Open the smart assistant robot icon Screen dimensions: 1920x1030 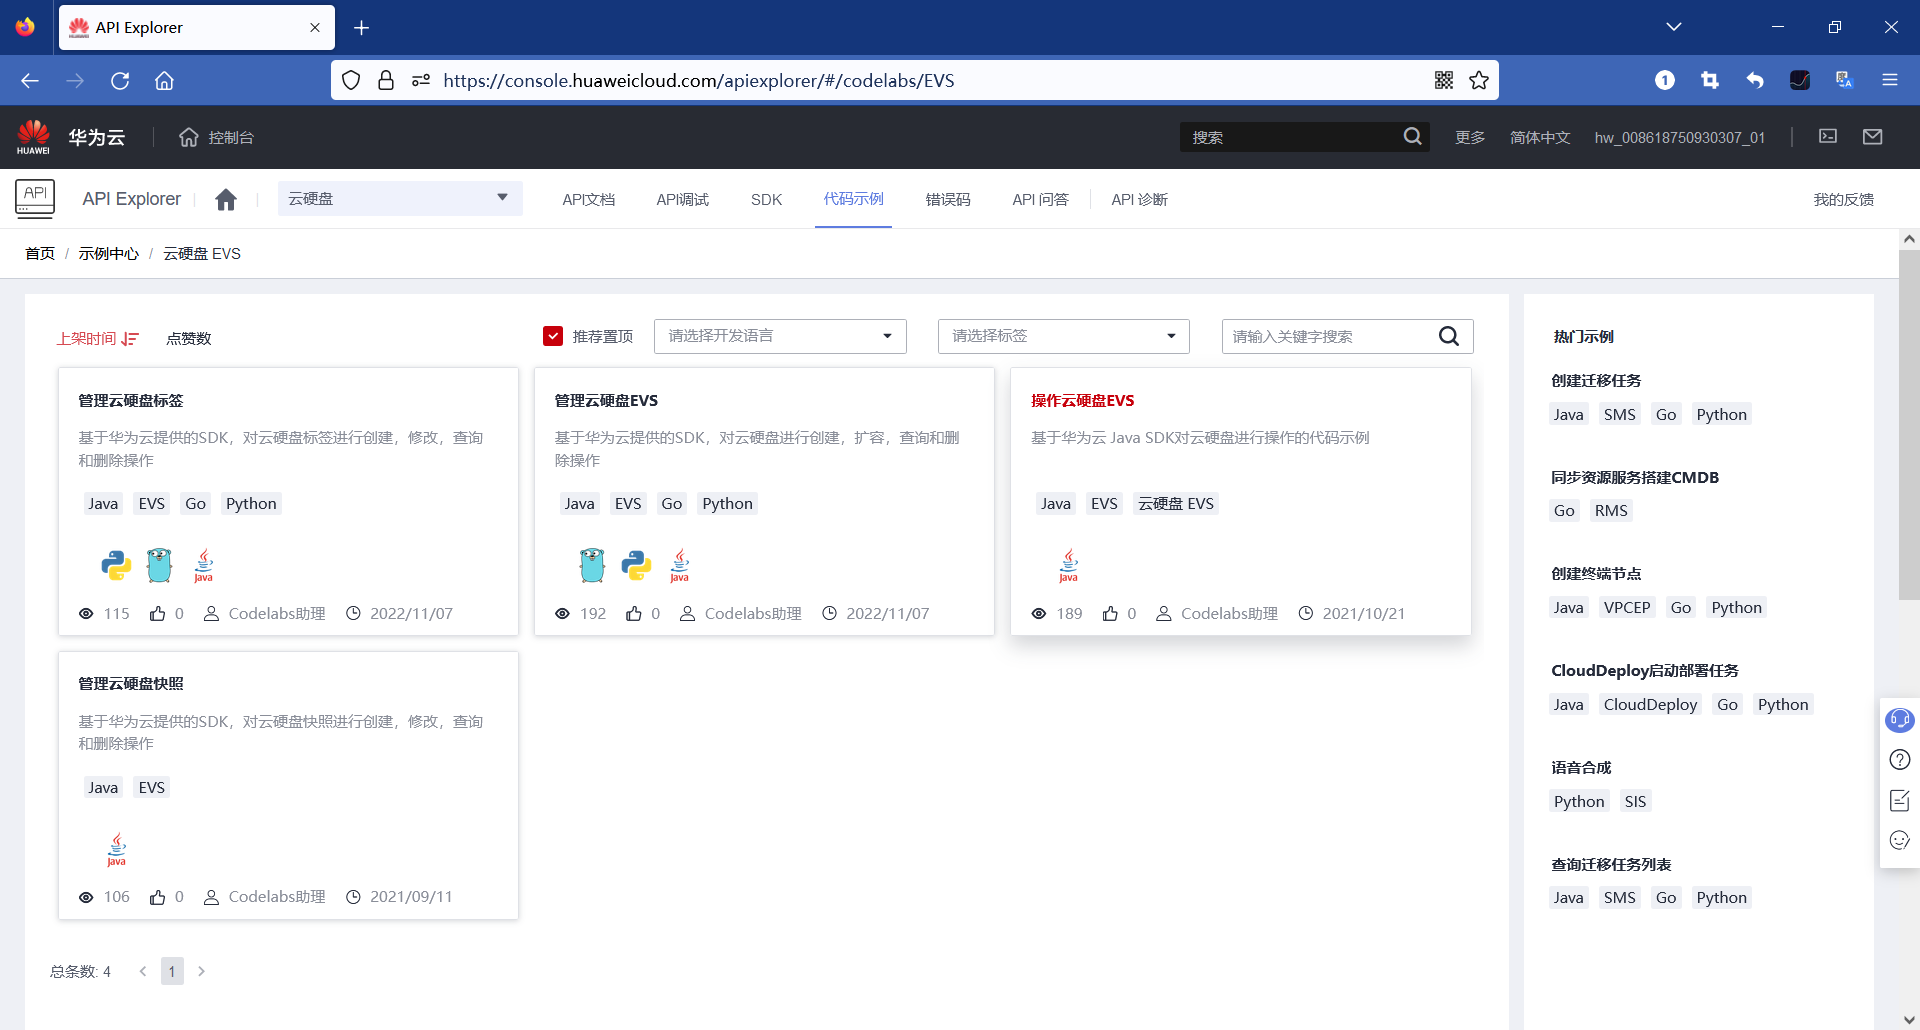coord(1900,720)
